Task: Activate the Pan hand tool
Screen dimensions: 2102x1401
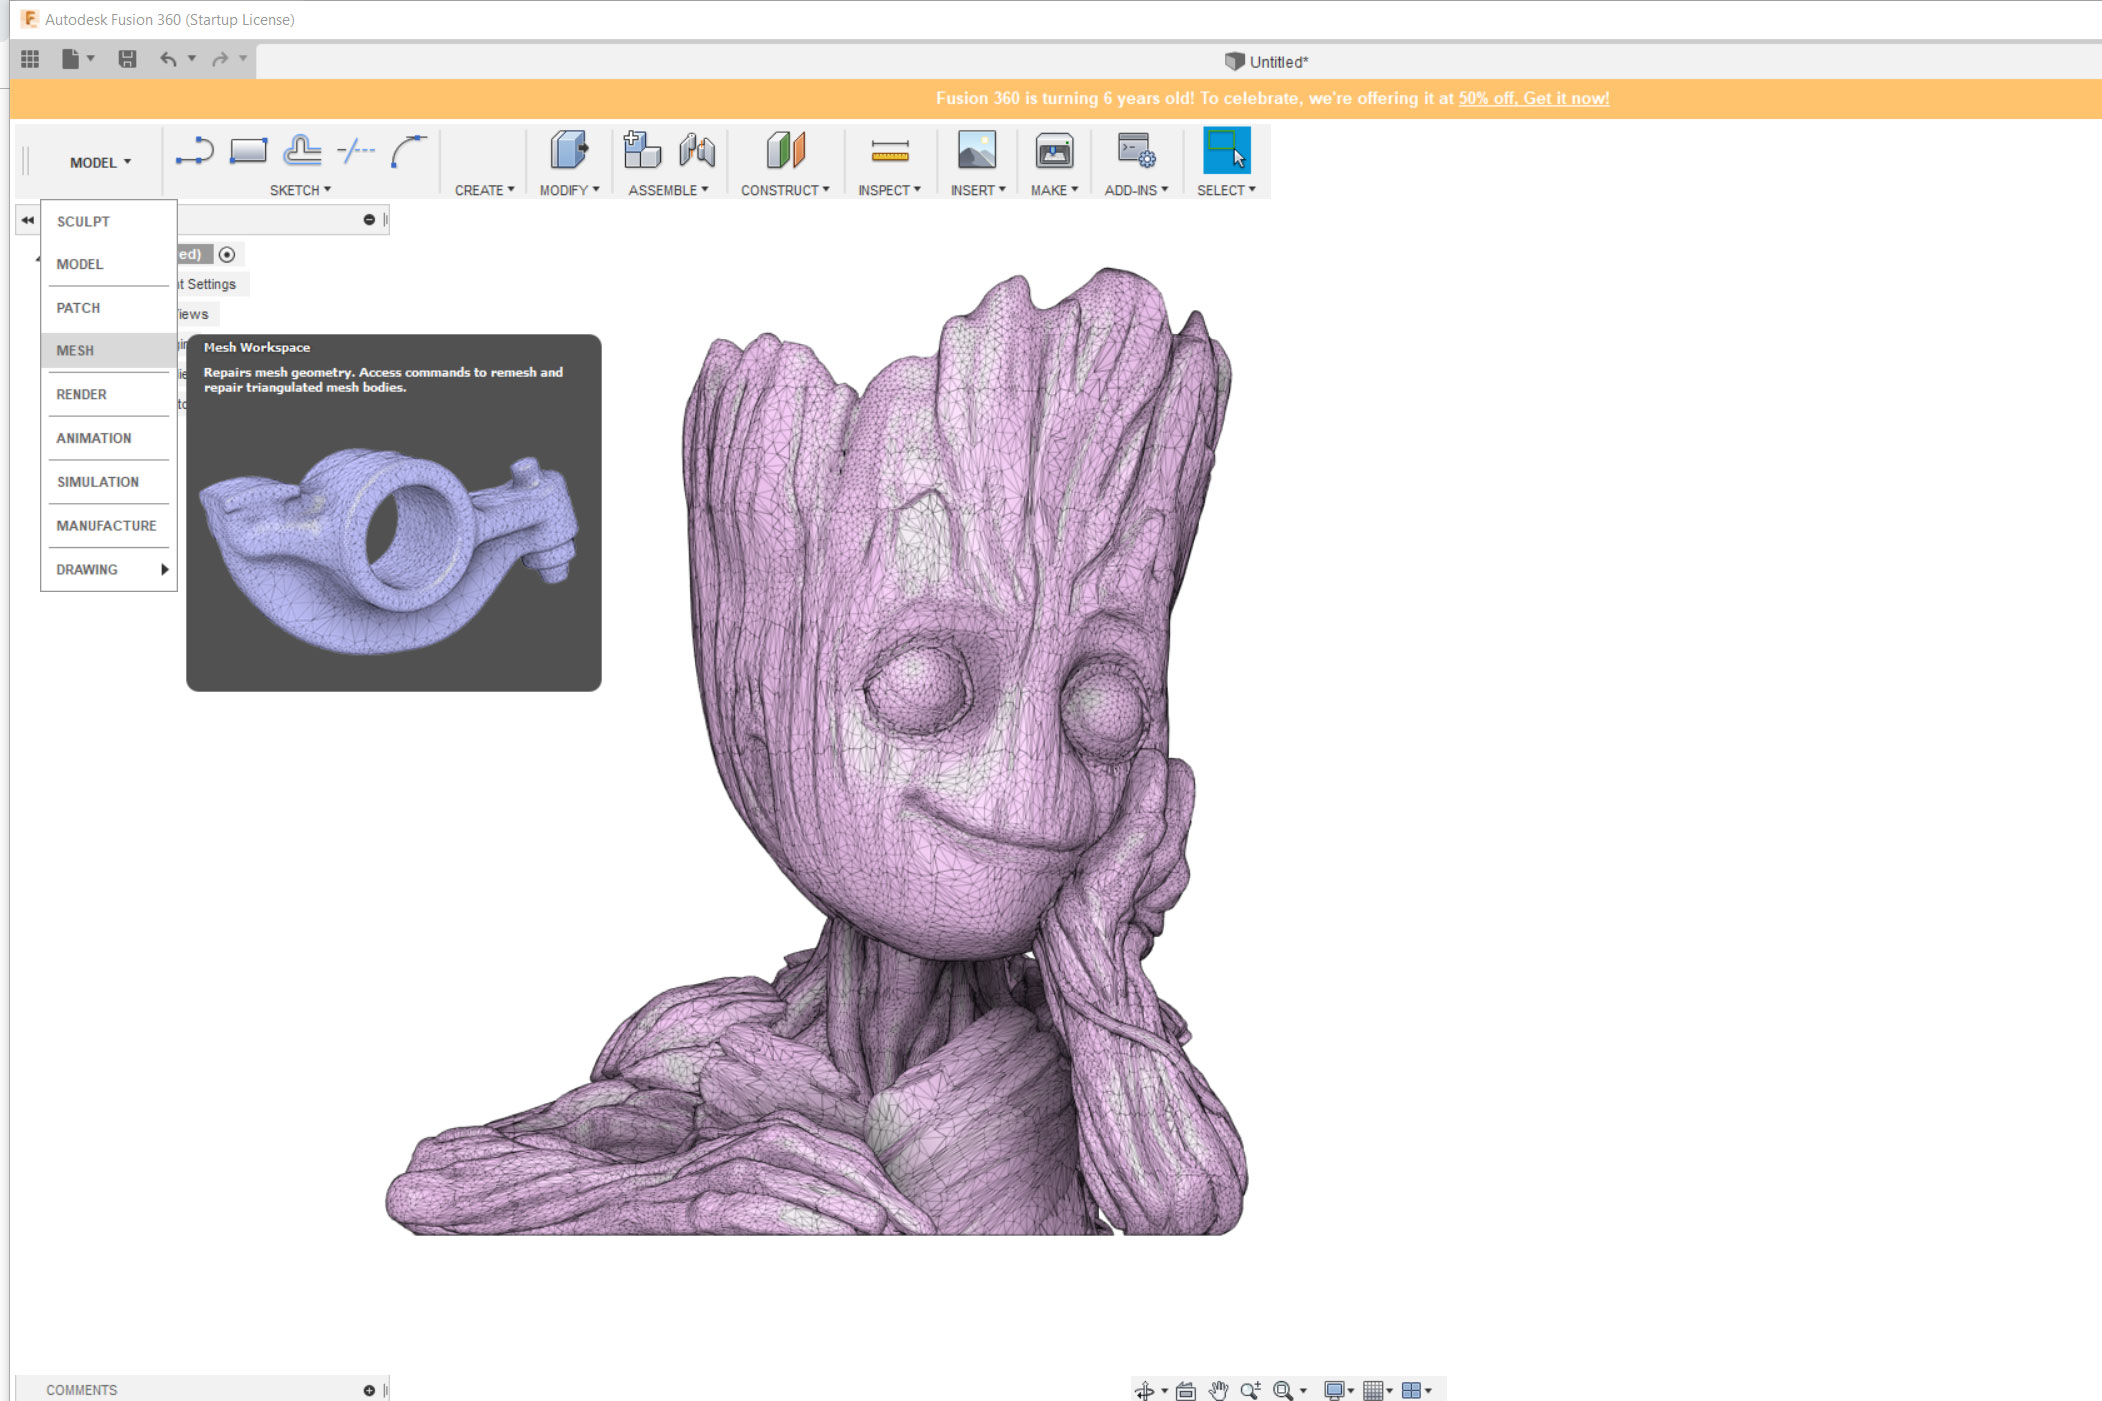Action: (x=1218, y=1390)
